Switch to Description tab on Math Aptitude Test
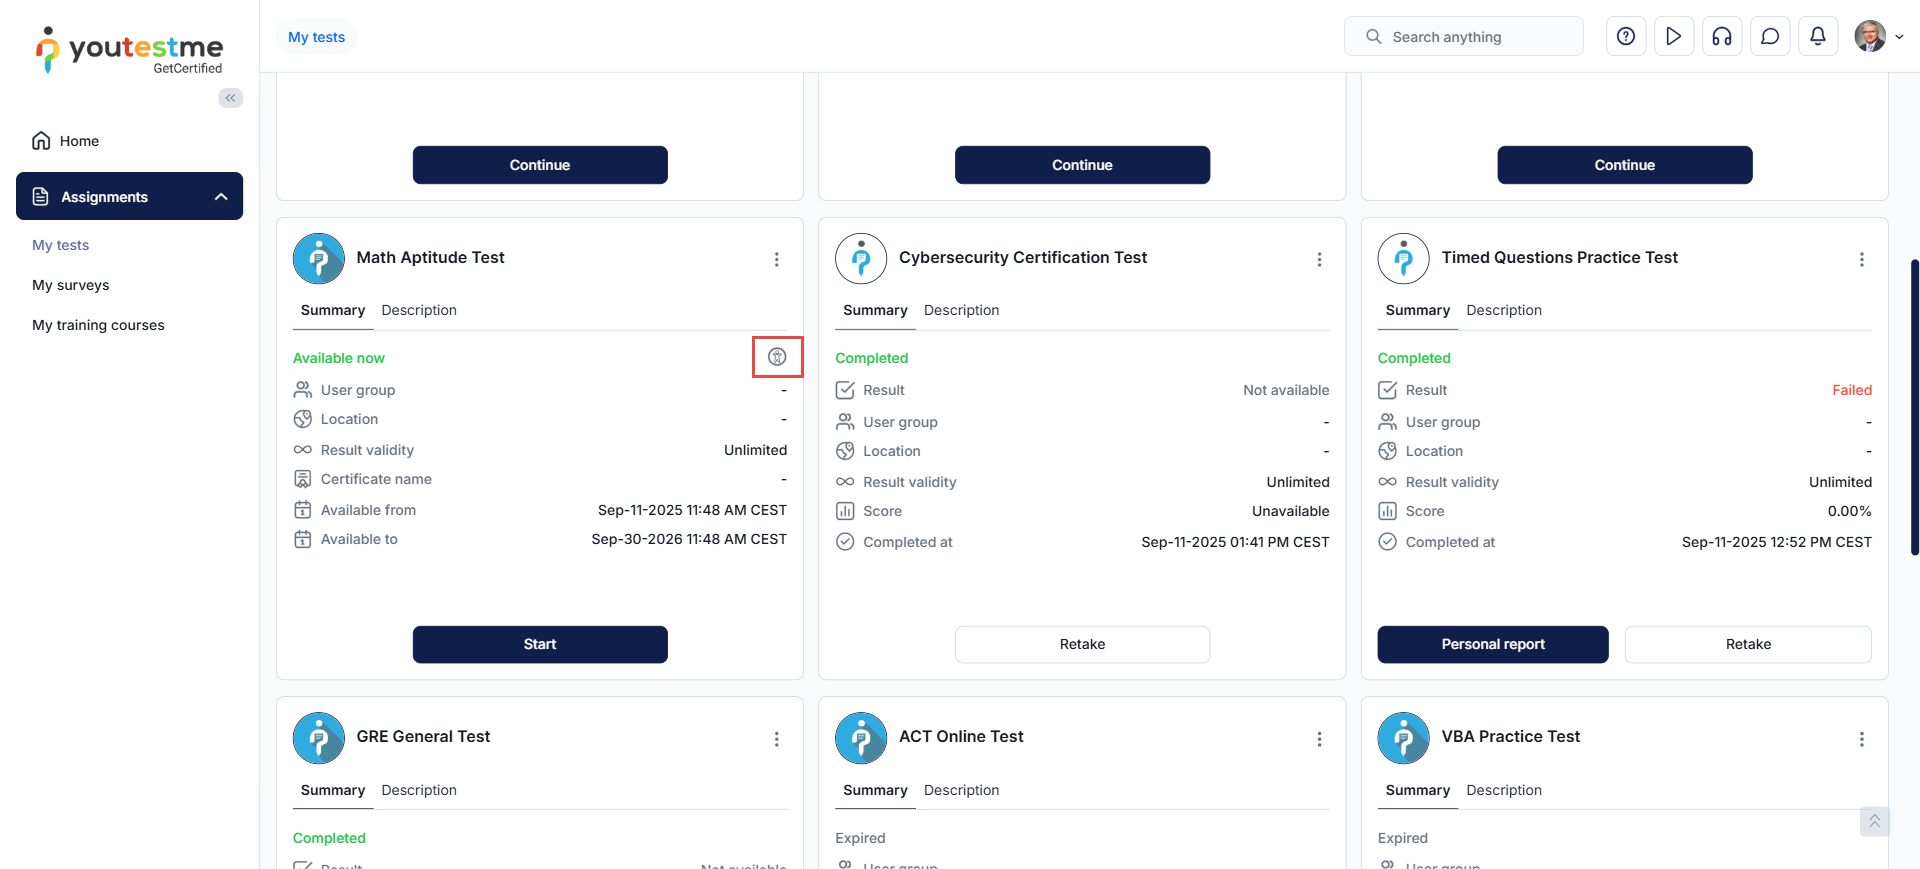1920x869 pixels. point(419,311)
